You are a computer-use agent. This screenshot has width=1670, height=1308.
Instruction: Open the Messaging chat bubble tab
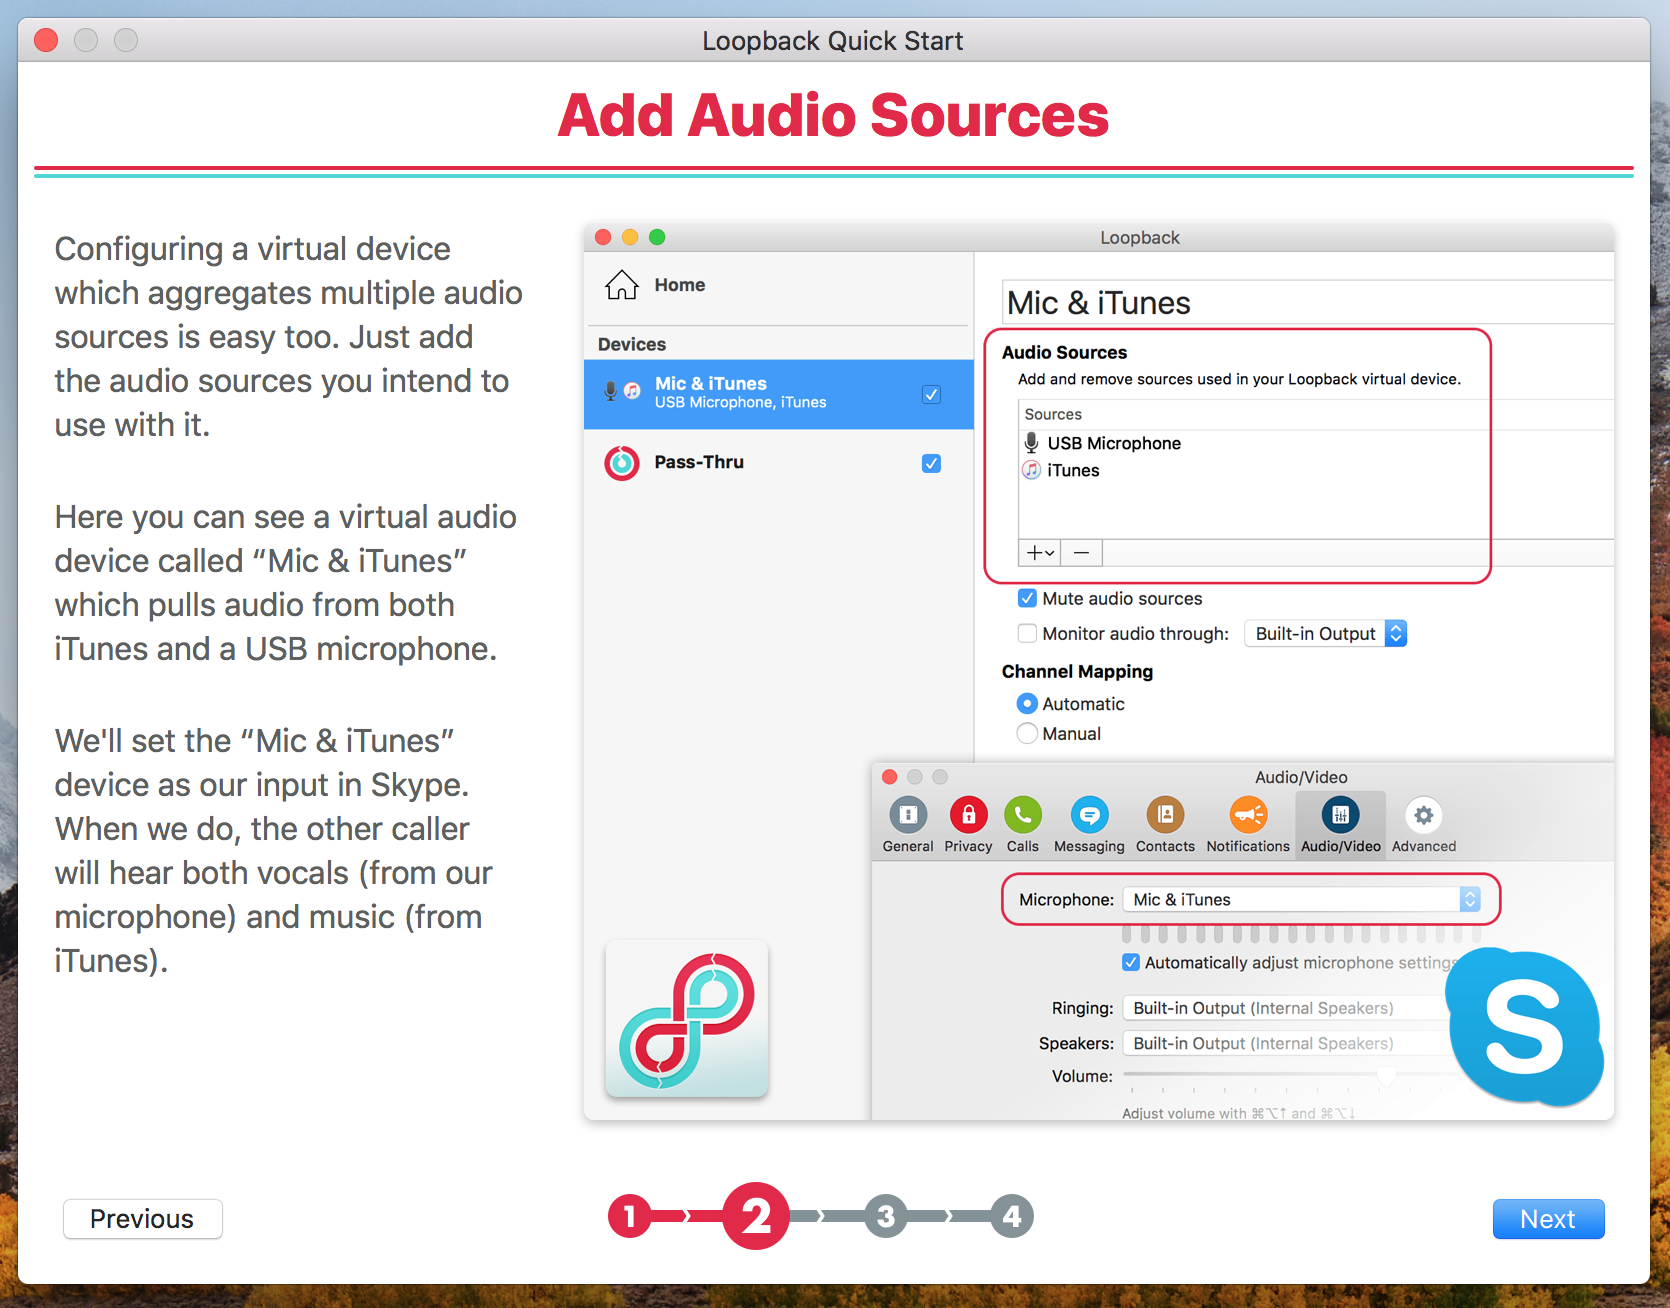[x=1089, y=826]
